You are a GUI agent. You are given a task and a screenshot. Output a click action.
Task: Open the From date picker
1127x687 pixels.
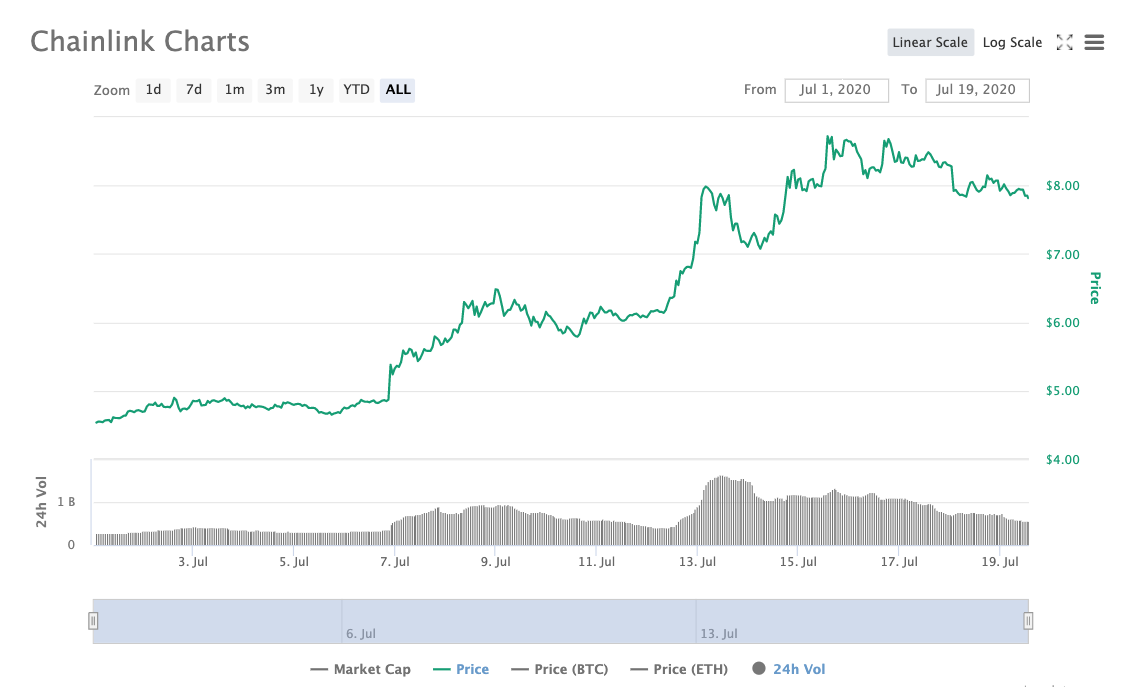click(x=836, y=89)
